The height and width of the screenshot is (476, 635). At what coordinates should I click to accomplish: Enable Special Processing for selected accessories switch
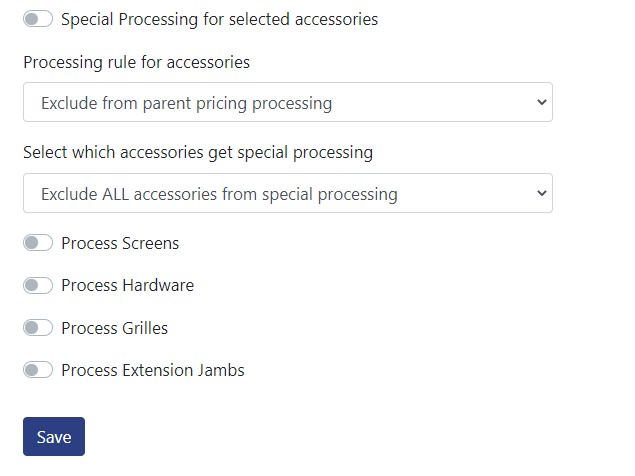[38, 19]
